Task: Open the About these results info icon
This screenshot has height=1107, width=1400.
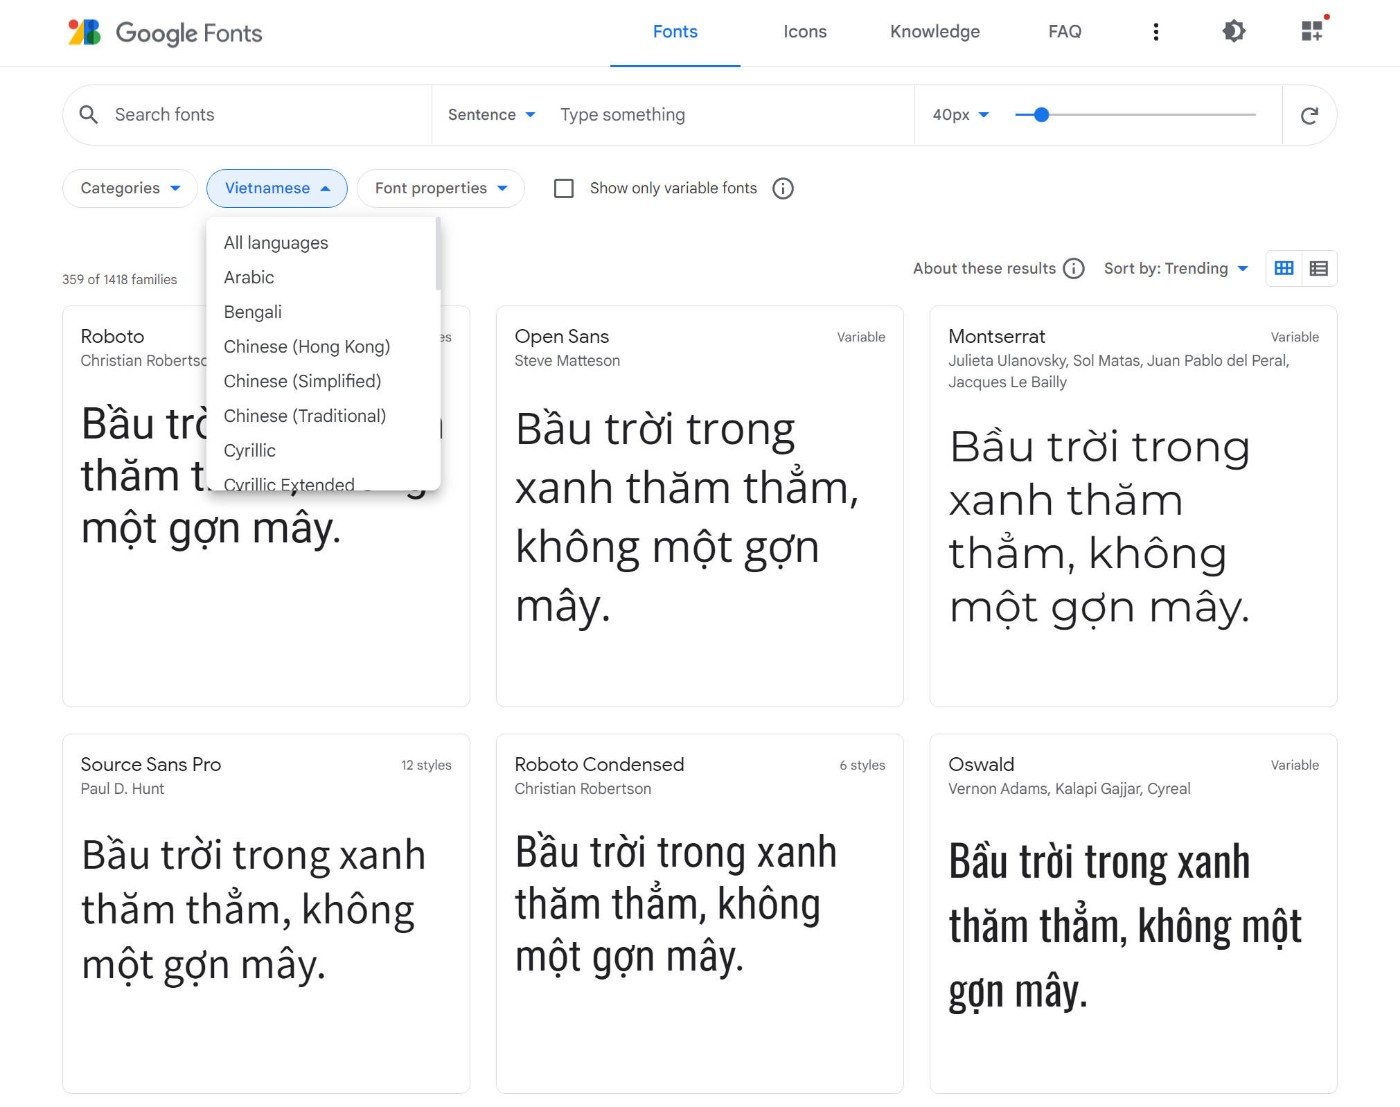Action: 1074,268
